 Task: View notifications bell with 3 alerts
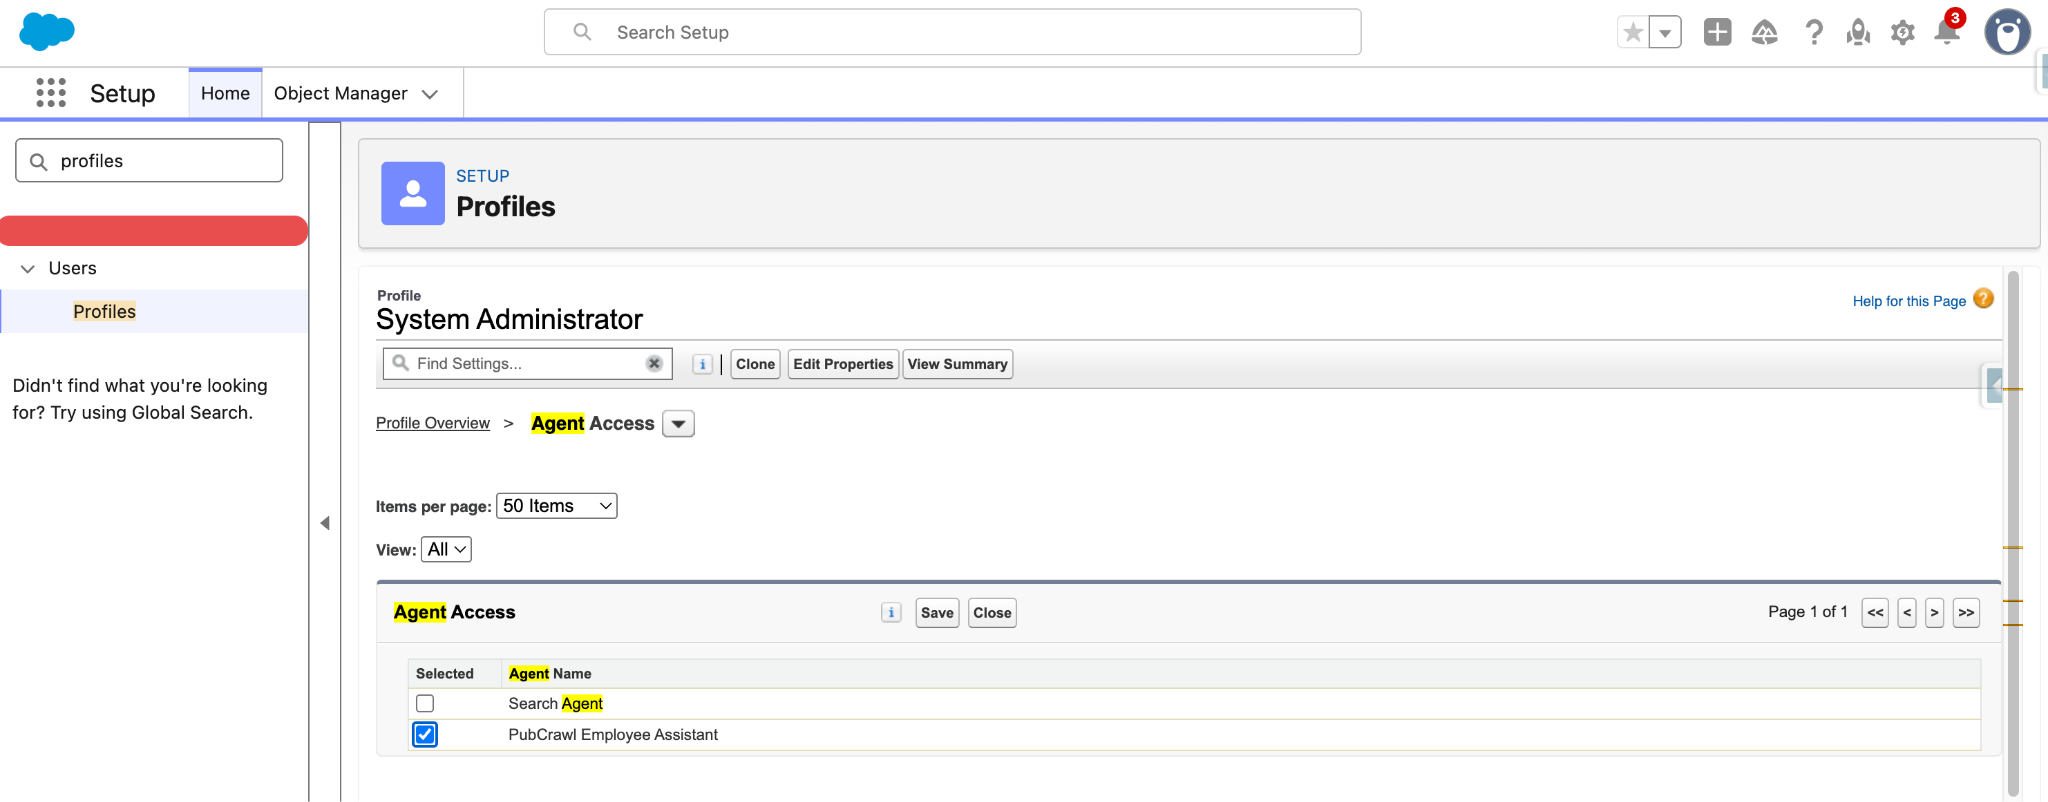point(1948,30)
